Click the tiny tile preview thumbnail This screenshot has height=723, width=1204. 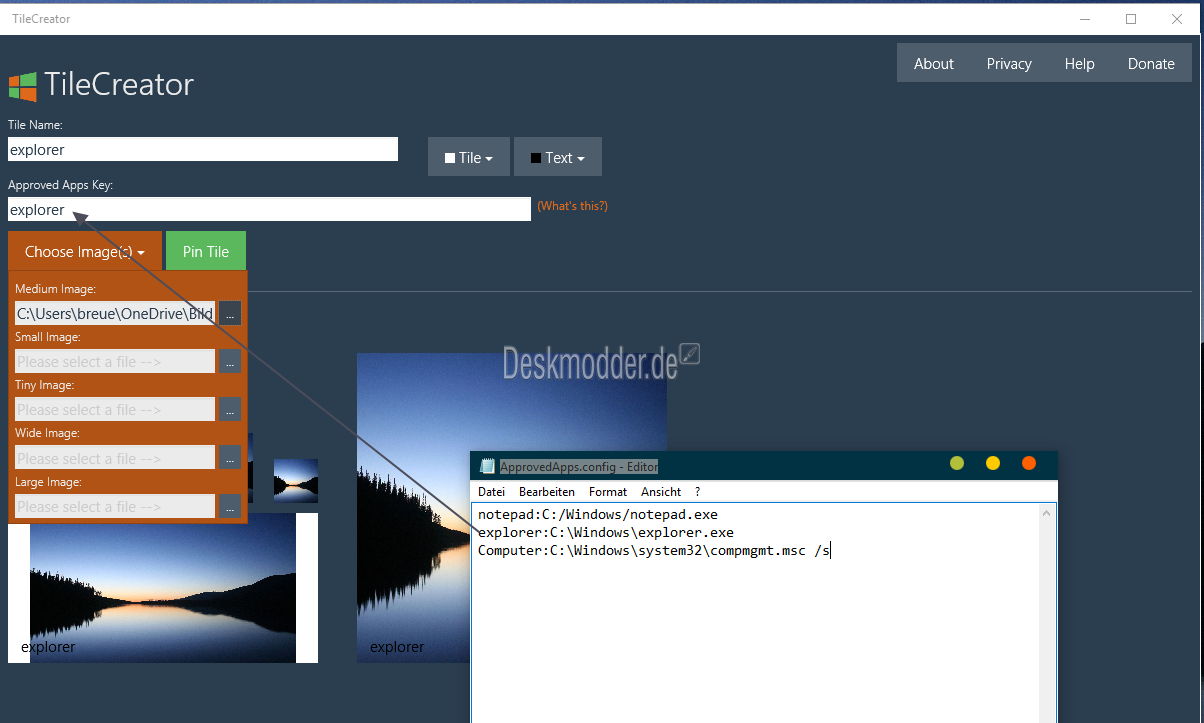(x=296, y=481)
